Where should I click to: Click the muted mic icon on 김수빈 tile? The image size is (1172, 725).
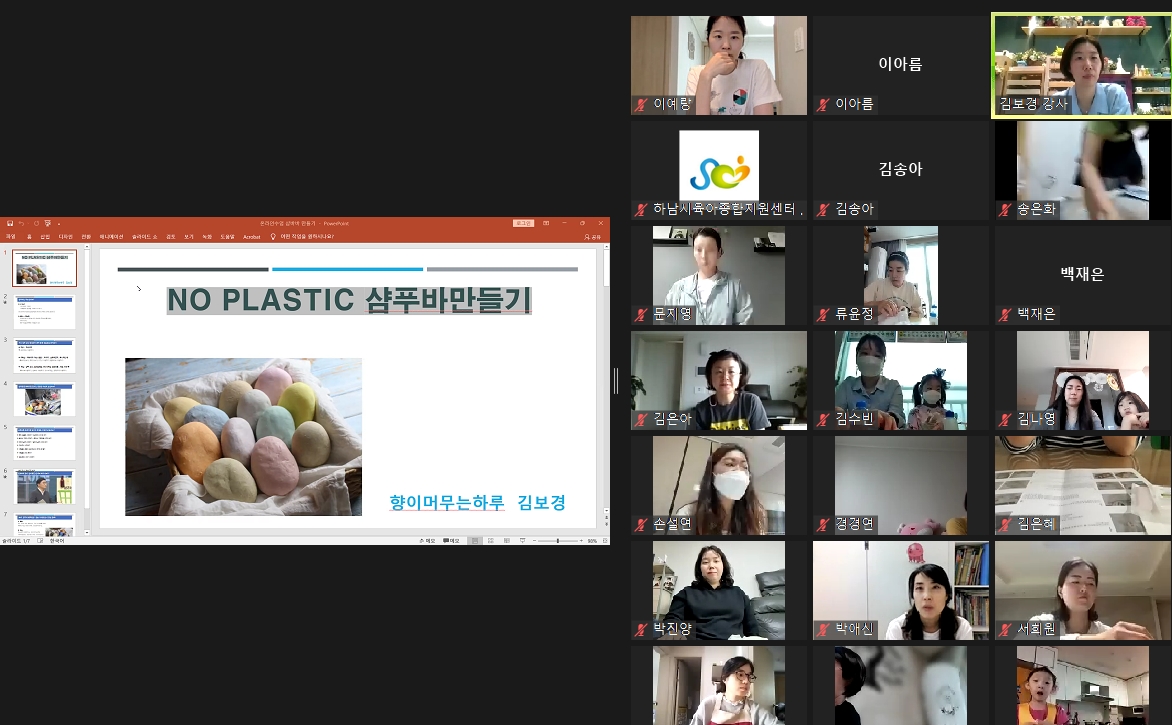click(x=823, y=419)
